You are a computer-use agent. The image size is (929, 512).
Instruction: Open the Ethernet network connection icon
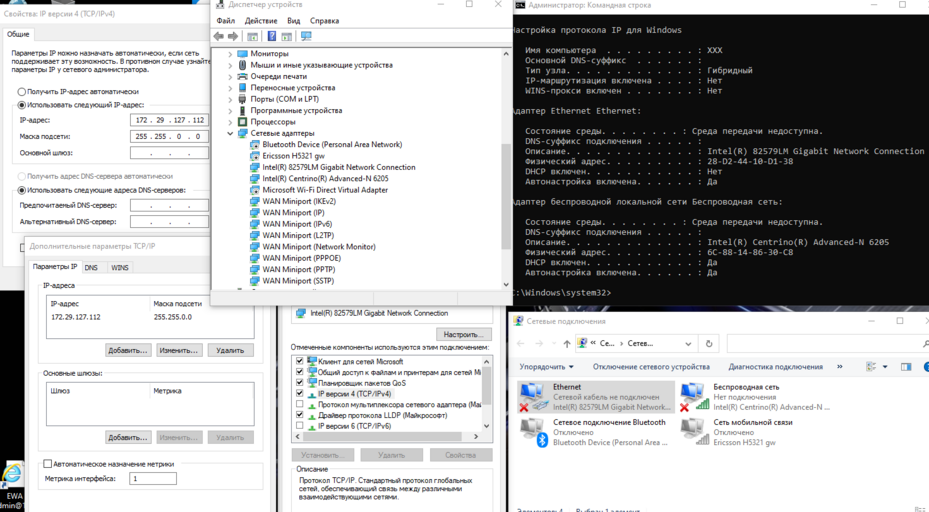(x=533, y=397)
